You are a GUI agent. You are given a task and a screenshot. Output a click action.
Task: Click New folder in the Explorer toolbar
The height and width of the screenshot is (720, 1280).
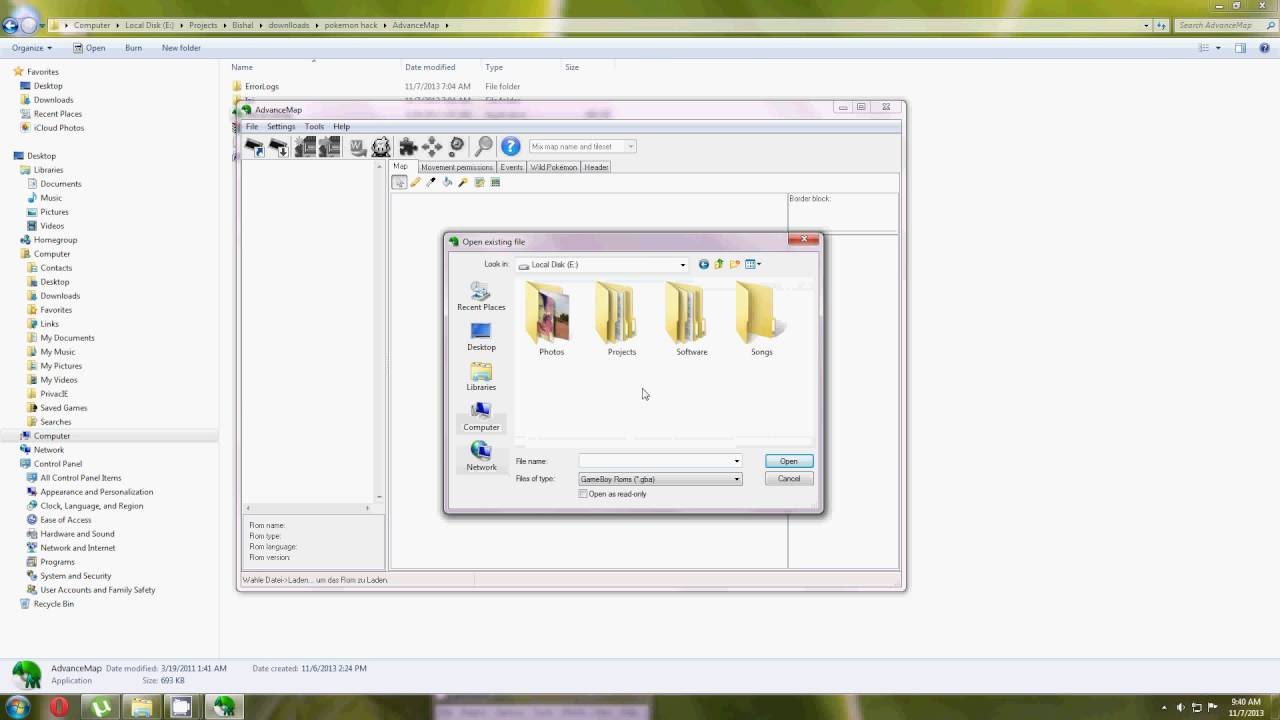pyautogui.click(x=181, y=48)
